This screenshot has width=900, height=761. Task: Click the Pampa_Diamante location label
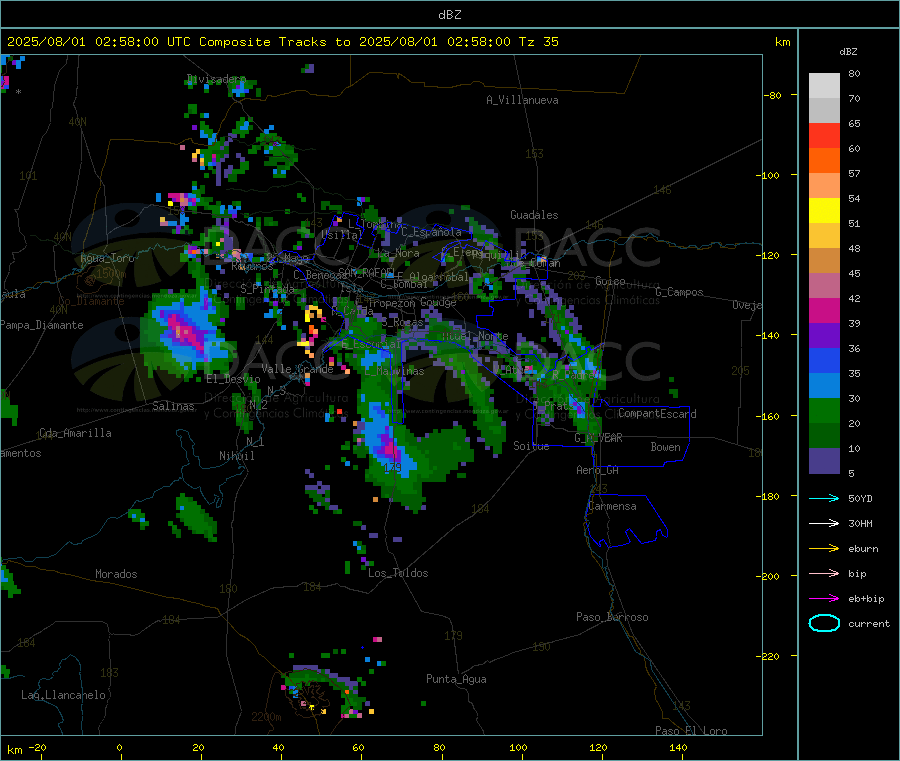coord(42,325)
